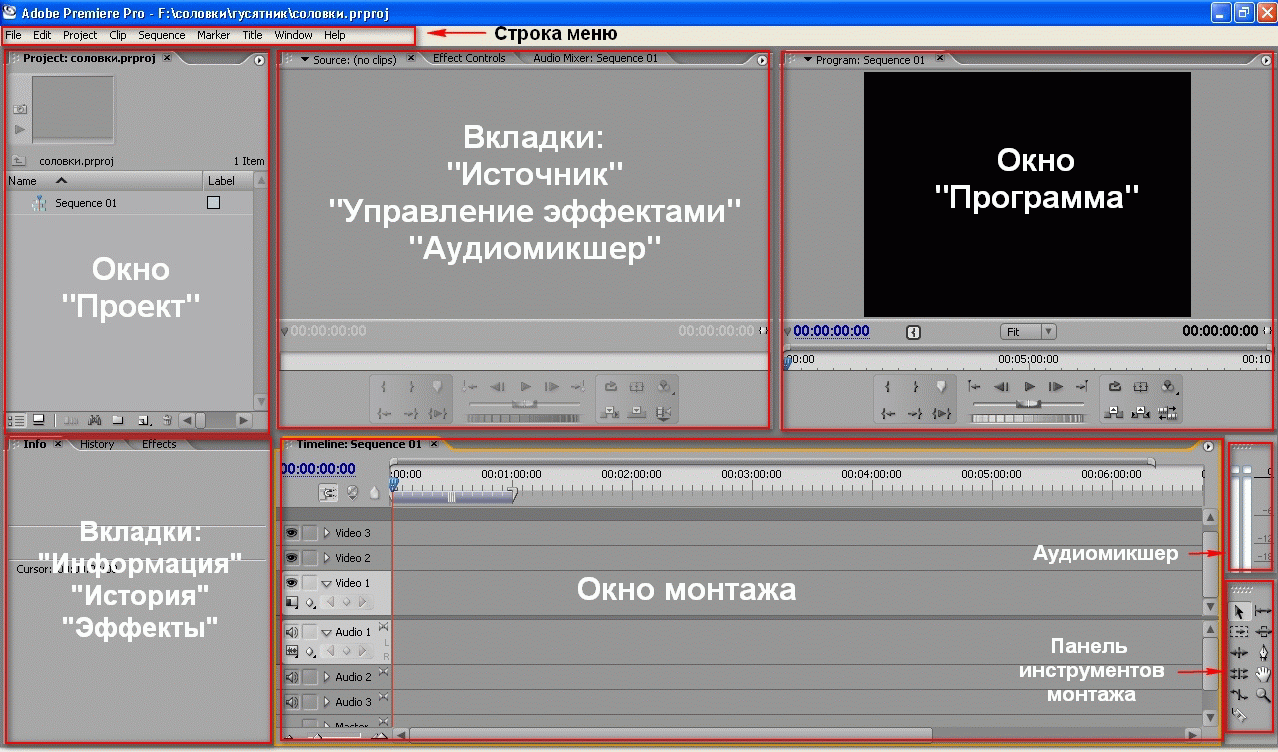This screenshot has width=1278, height=752.
Task: Open the Fit zoom level dropdown
Action: tap(1028, 331)
